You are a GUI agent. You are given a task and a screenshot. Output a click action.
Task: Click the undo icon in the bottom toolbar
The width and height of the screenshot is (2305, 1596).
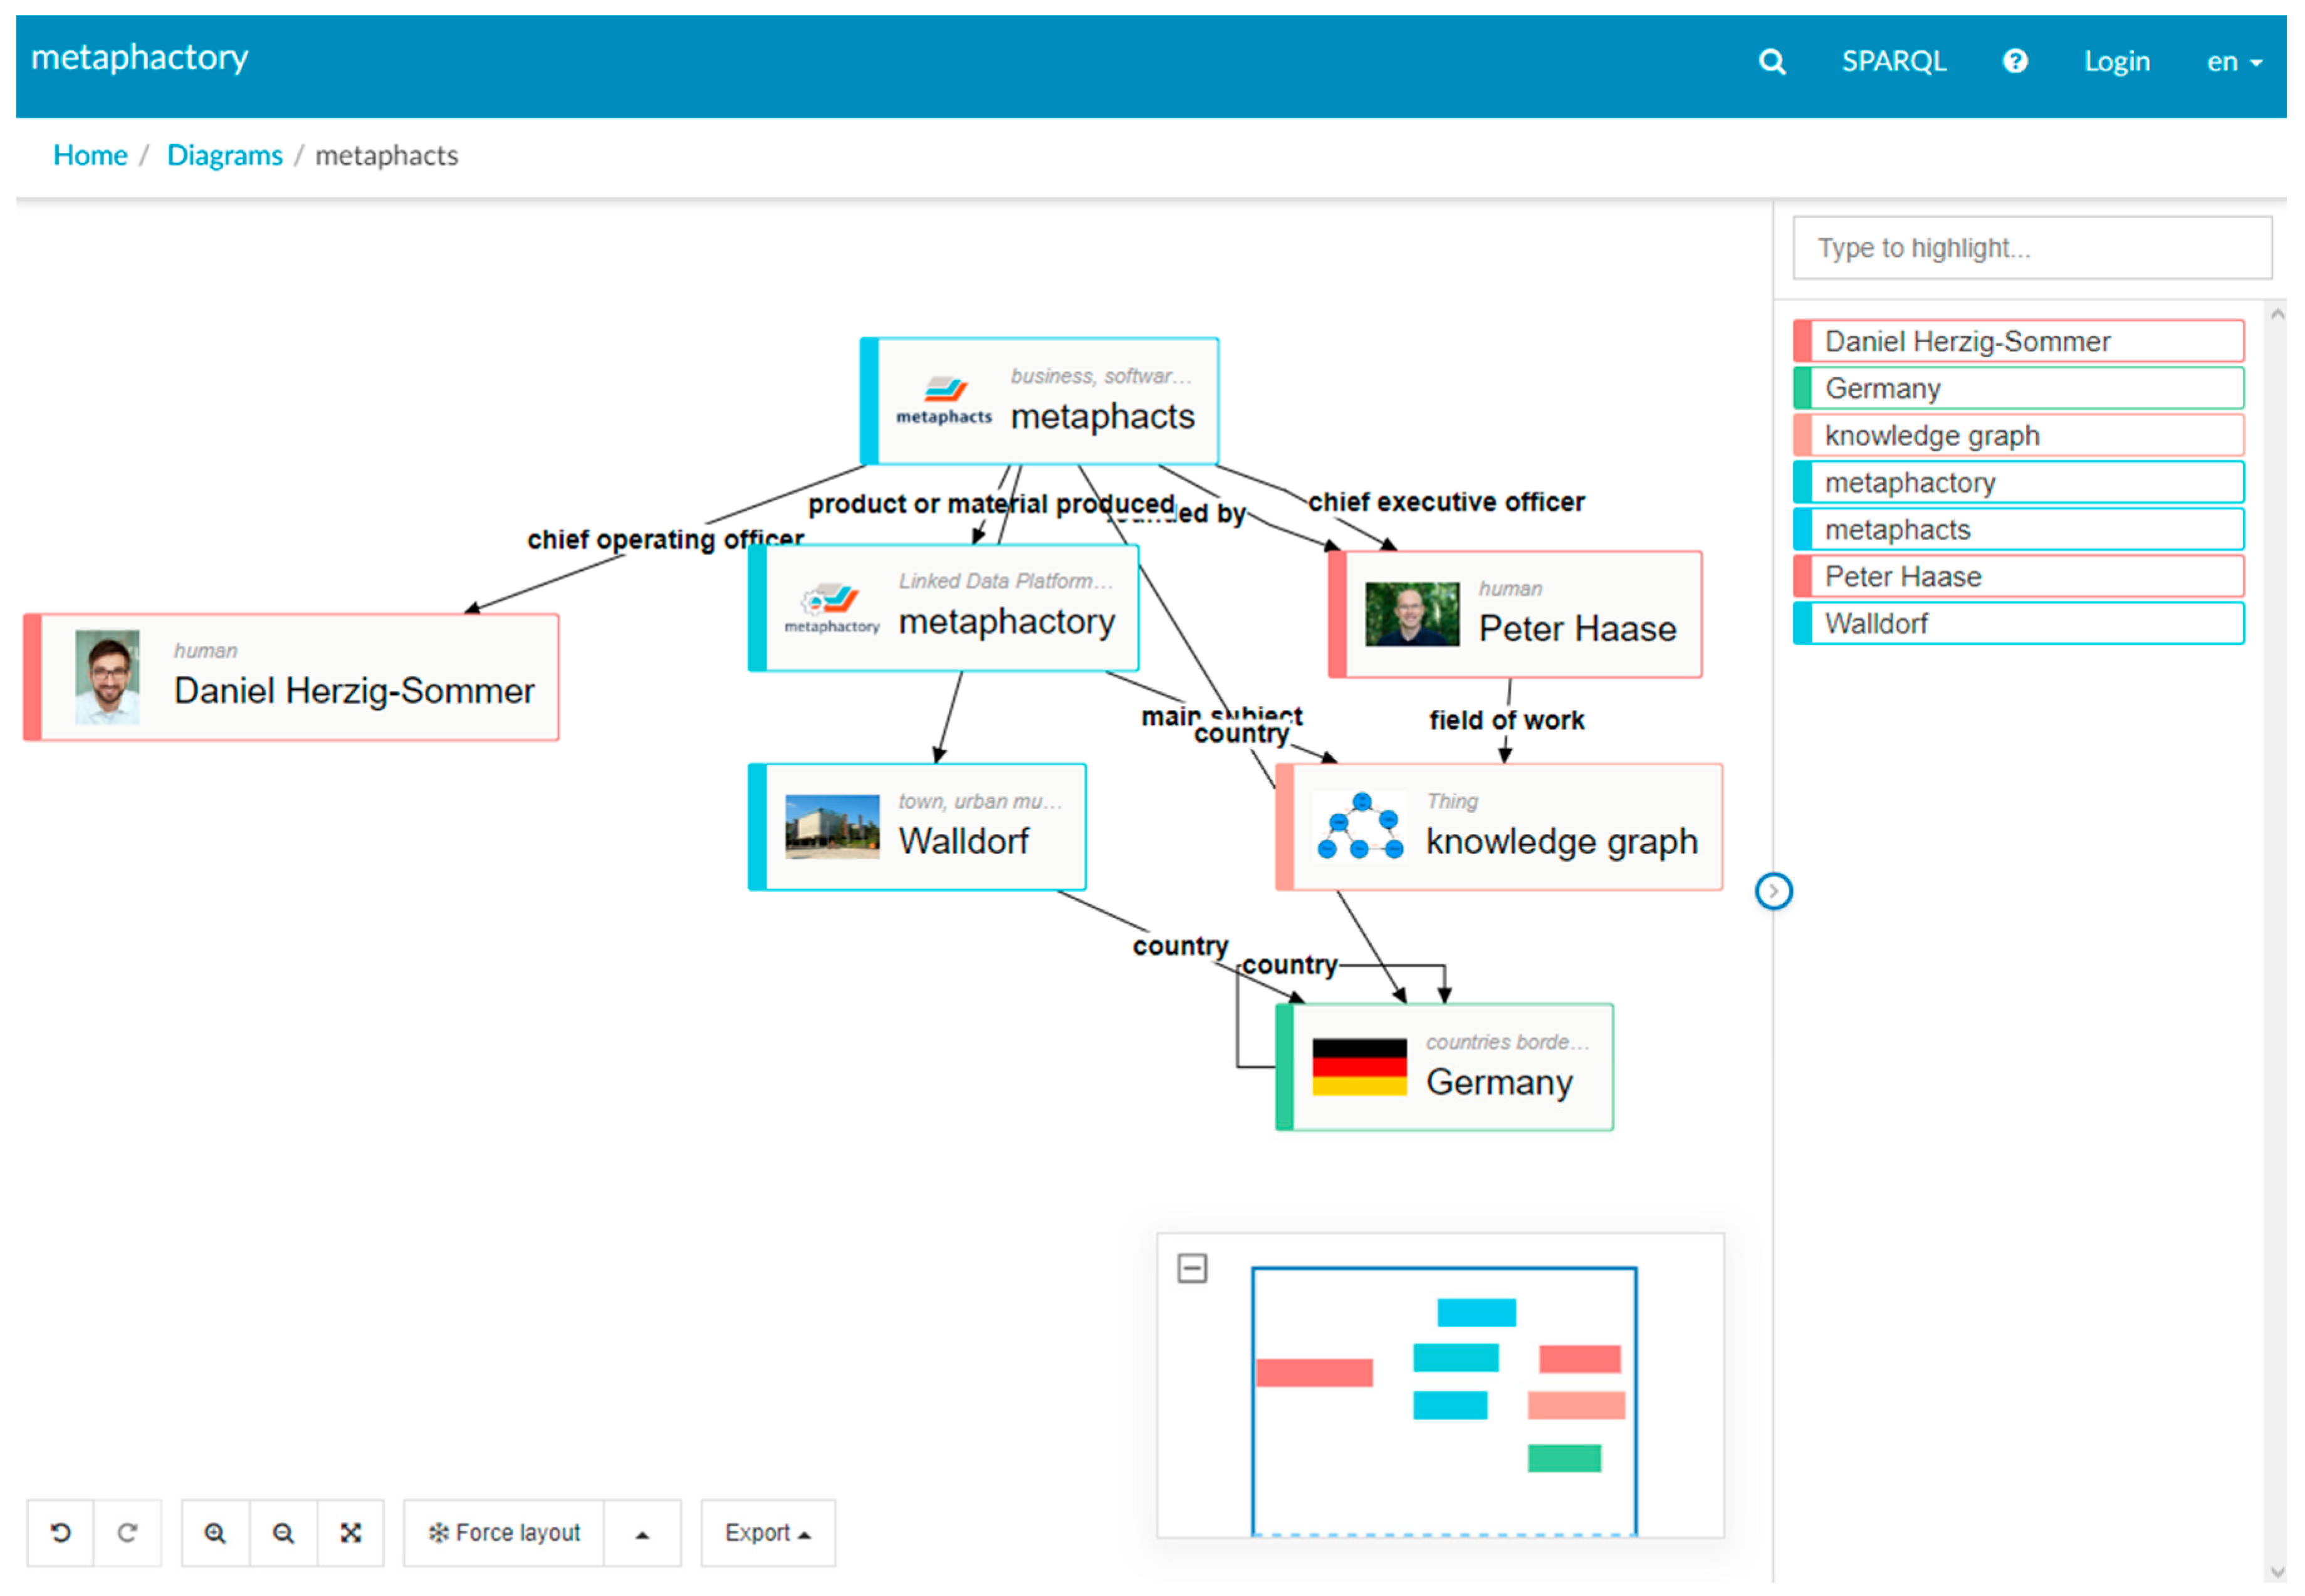(x=61, y=1532)
